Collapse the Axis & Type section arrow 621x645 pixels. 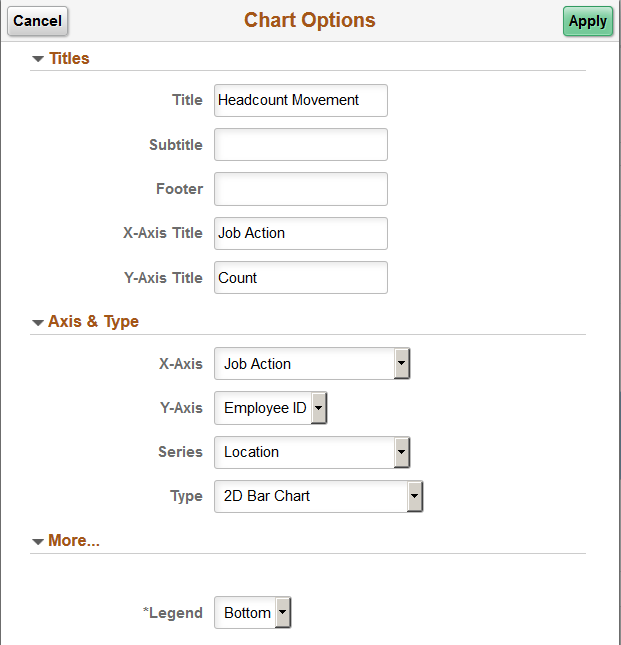coord(38,322)
